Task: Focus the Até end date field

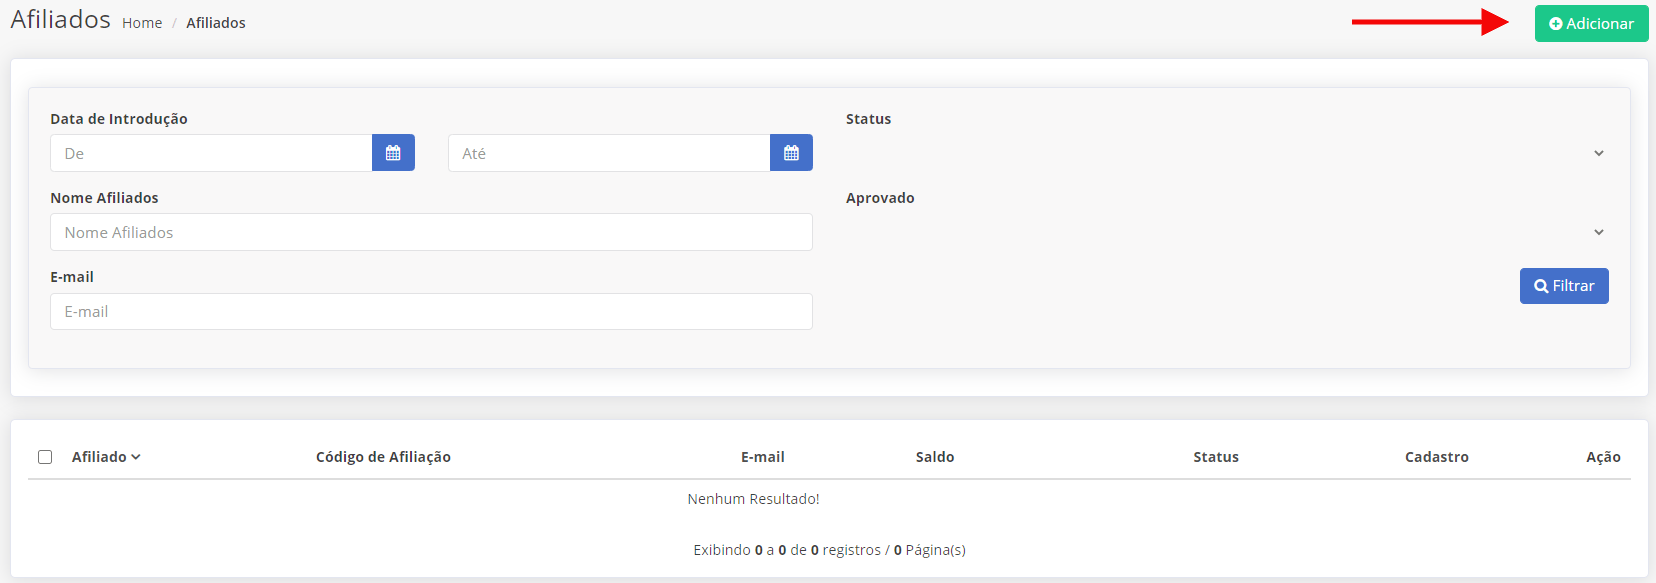Action: pyautogui.click(x=609, y=153)
